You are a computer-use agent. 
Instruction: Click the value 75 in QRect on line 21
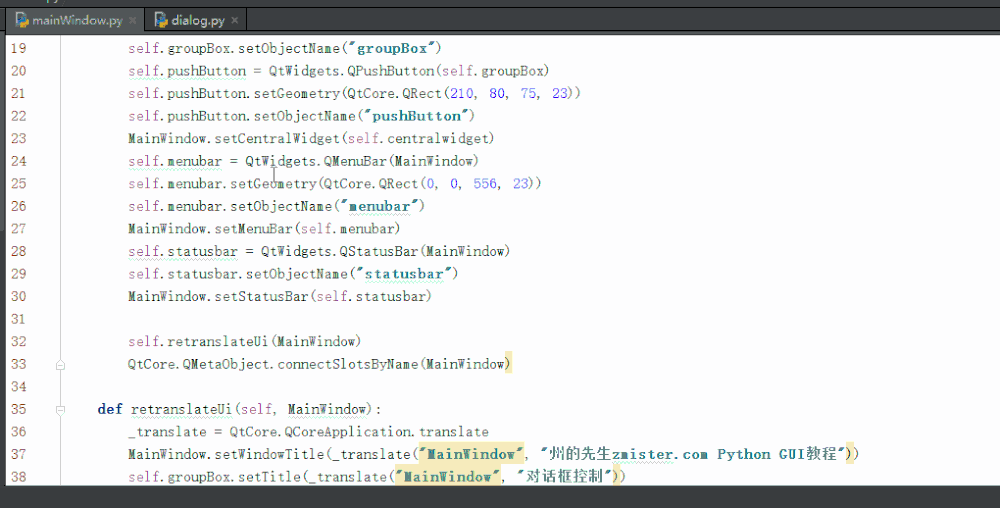528,93
